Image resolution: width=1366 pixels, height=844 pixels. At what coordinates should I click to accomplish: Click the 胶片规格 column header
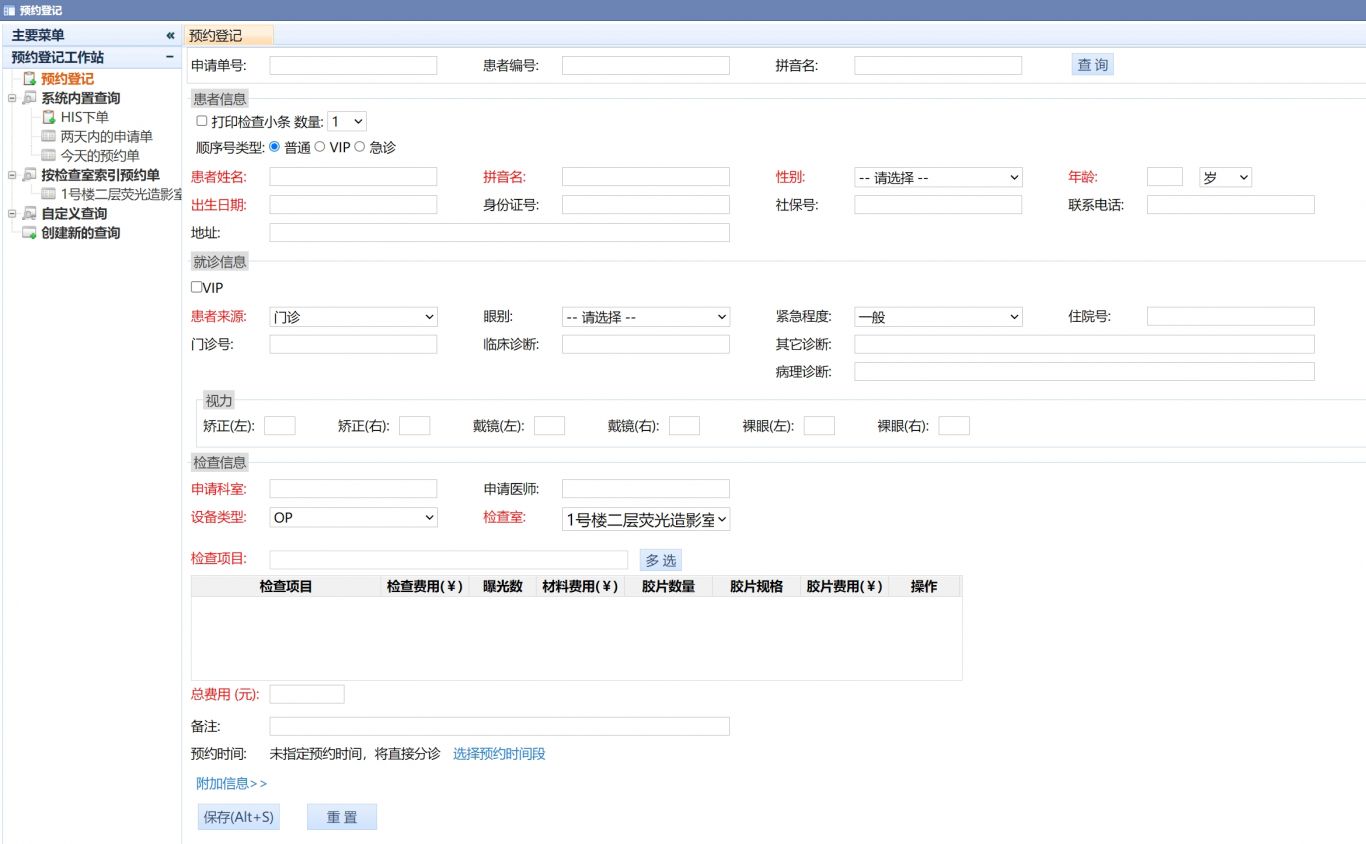[756, 587]
